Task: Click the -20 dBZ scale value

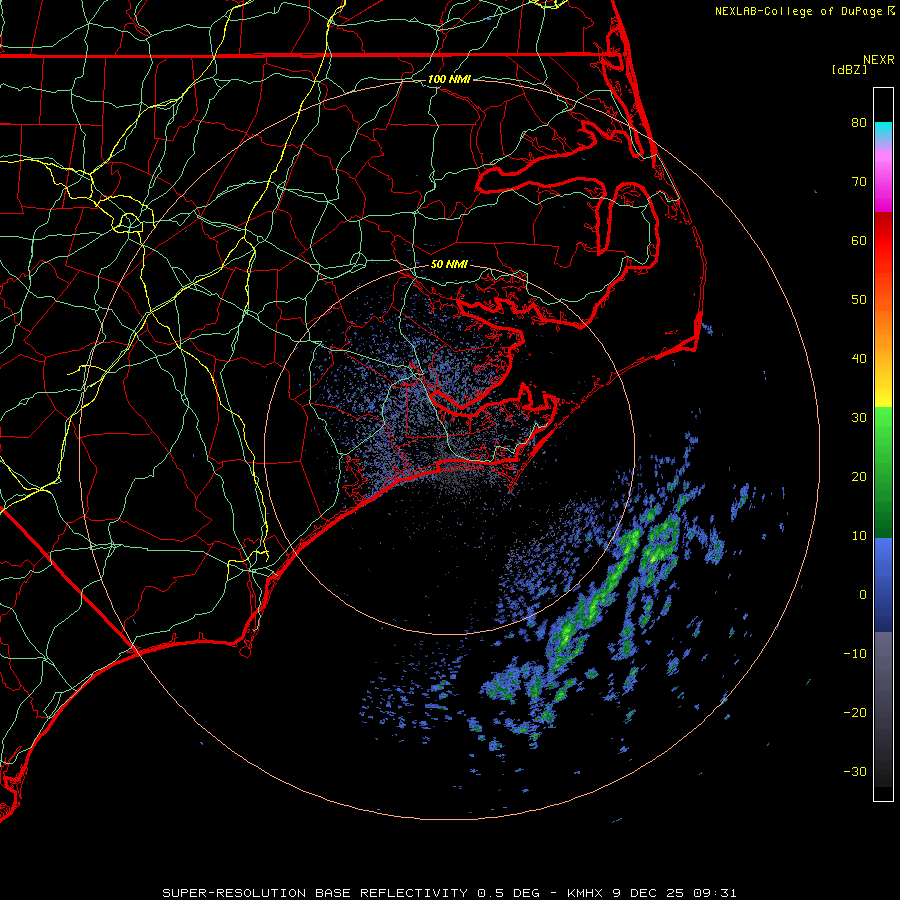Action: [x=855, y=712]
